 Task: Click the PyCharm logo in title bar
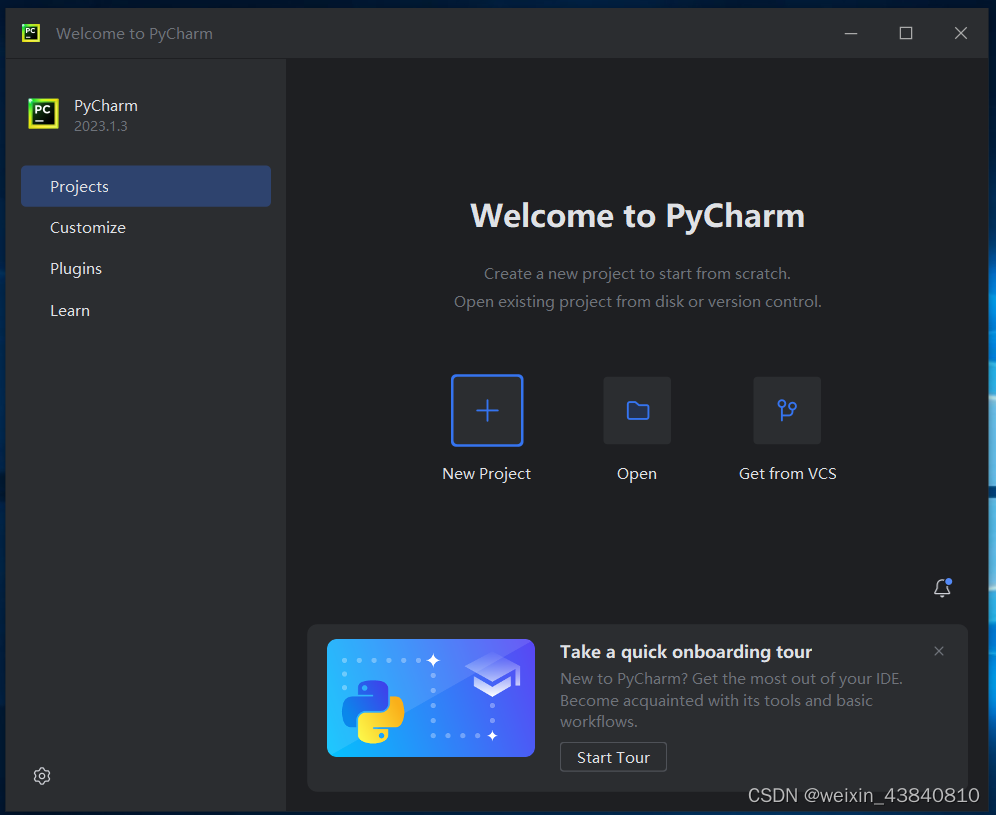click(x=30, y=33)
